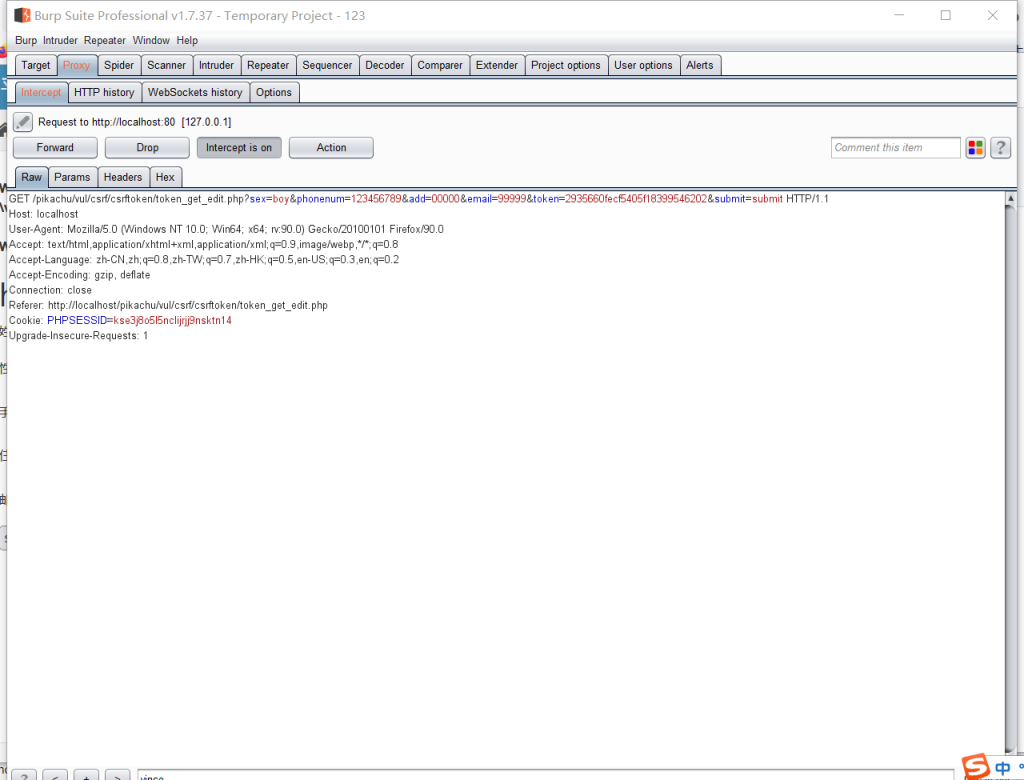Click the pencil edit target icon

click(22, 122)
